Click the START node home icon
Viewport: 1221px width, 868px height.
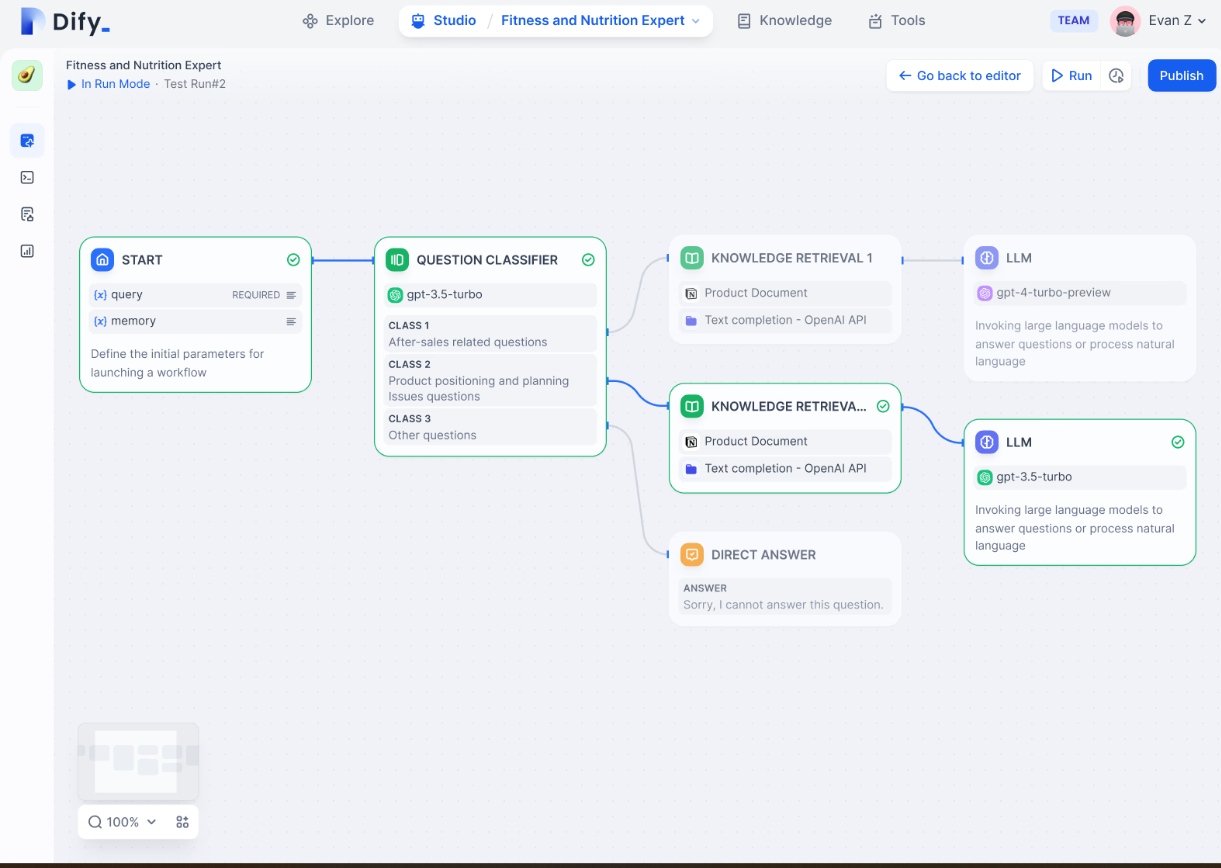(102, 260)
